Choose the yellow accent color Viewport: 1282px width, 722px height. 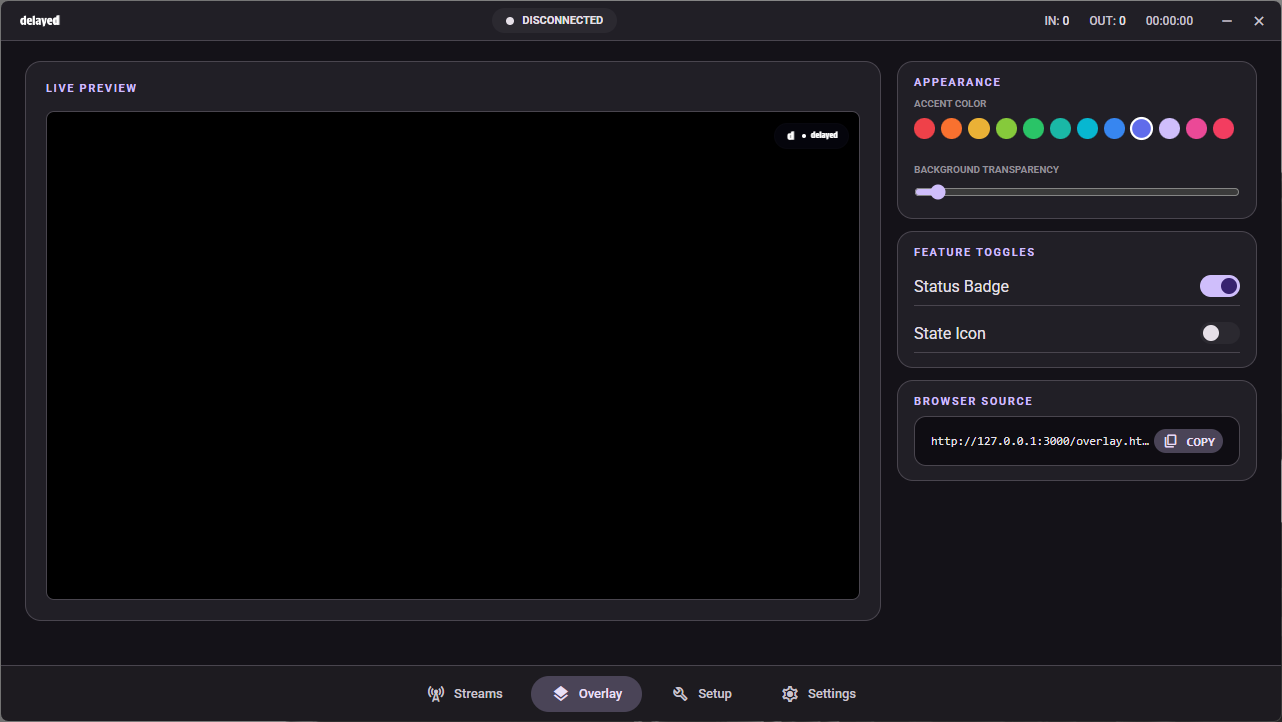[979, 128]
